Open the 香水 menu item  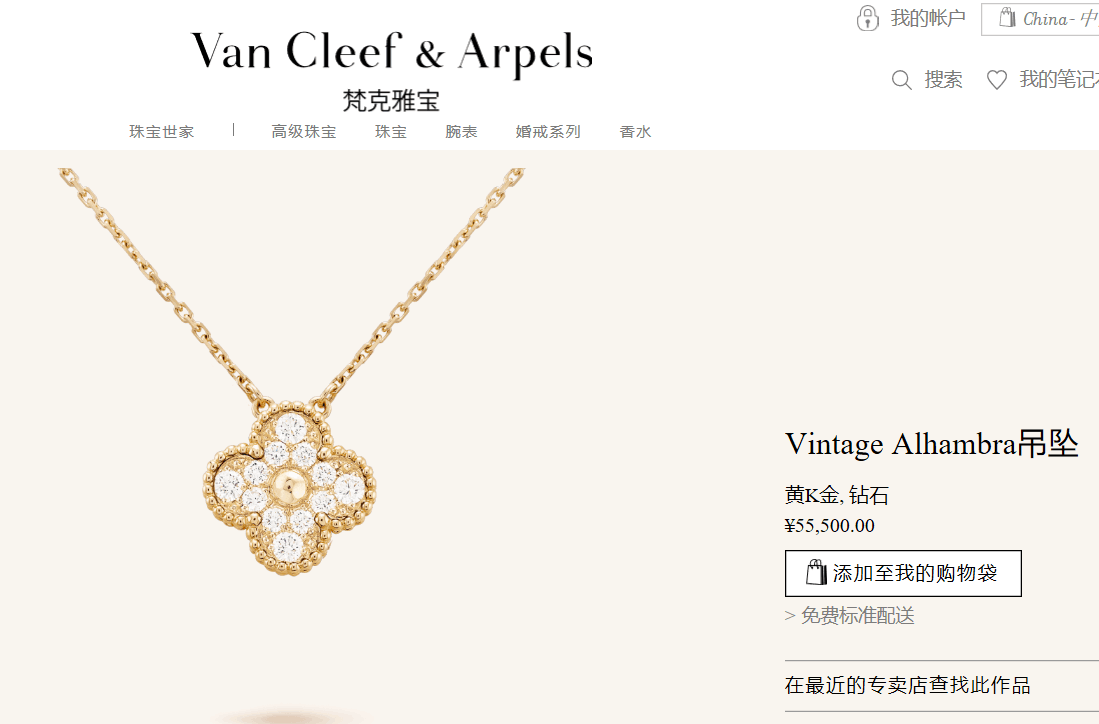tap(635, 132)
